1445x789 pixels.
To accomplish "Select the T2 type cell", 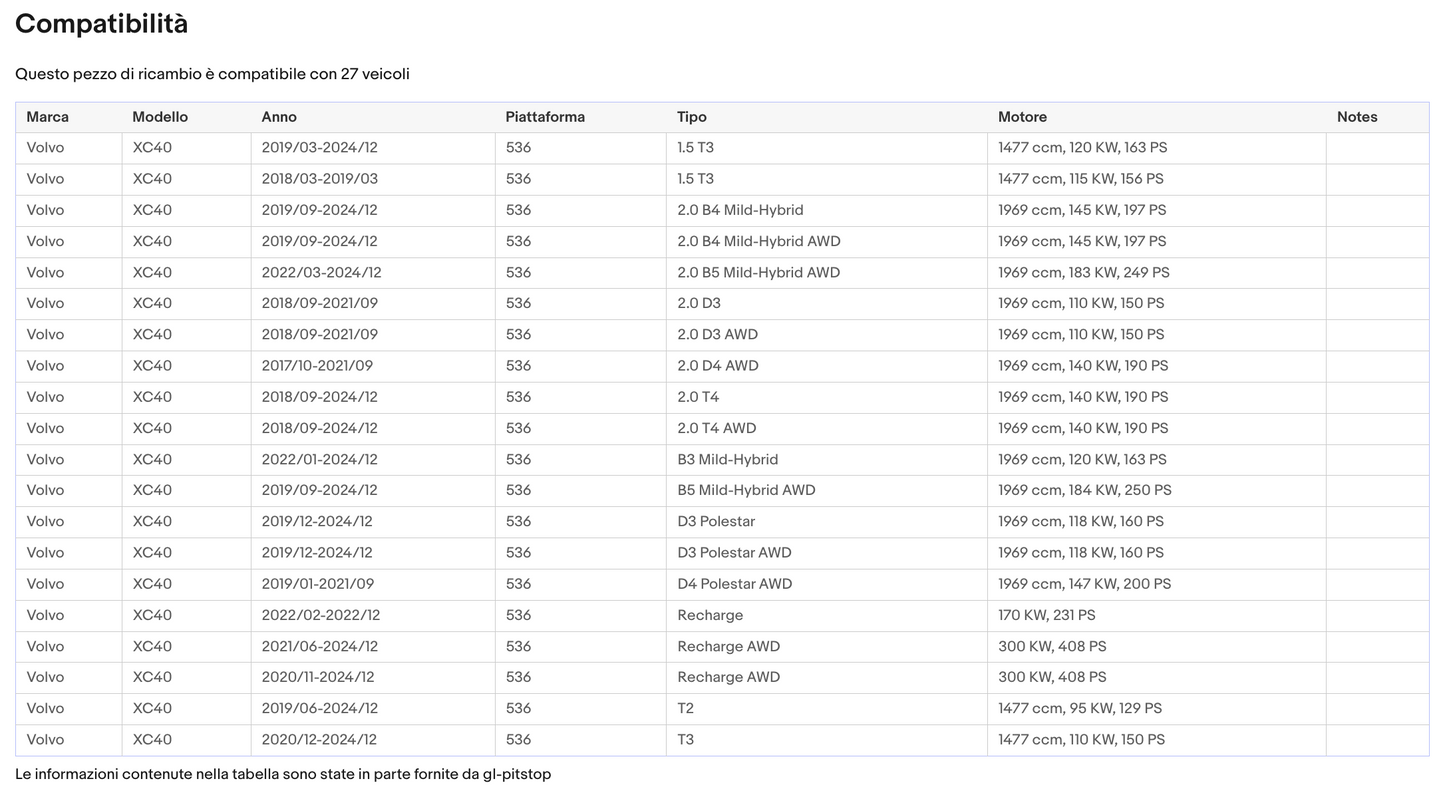I will coord(827,708).
